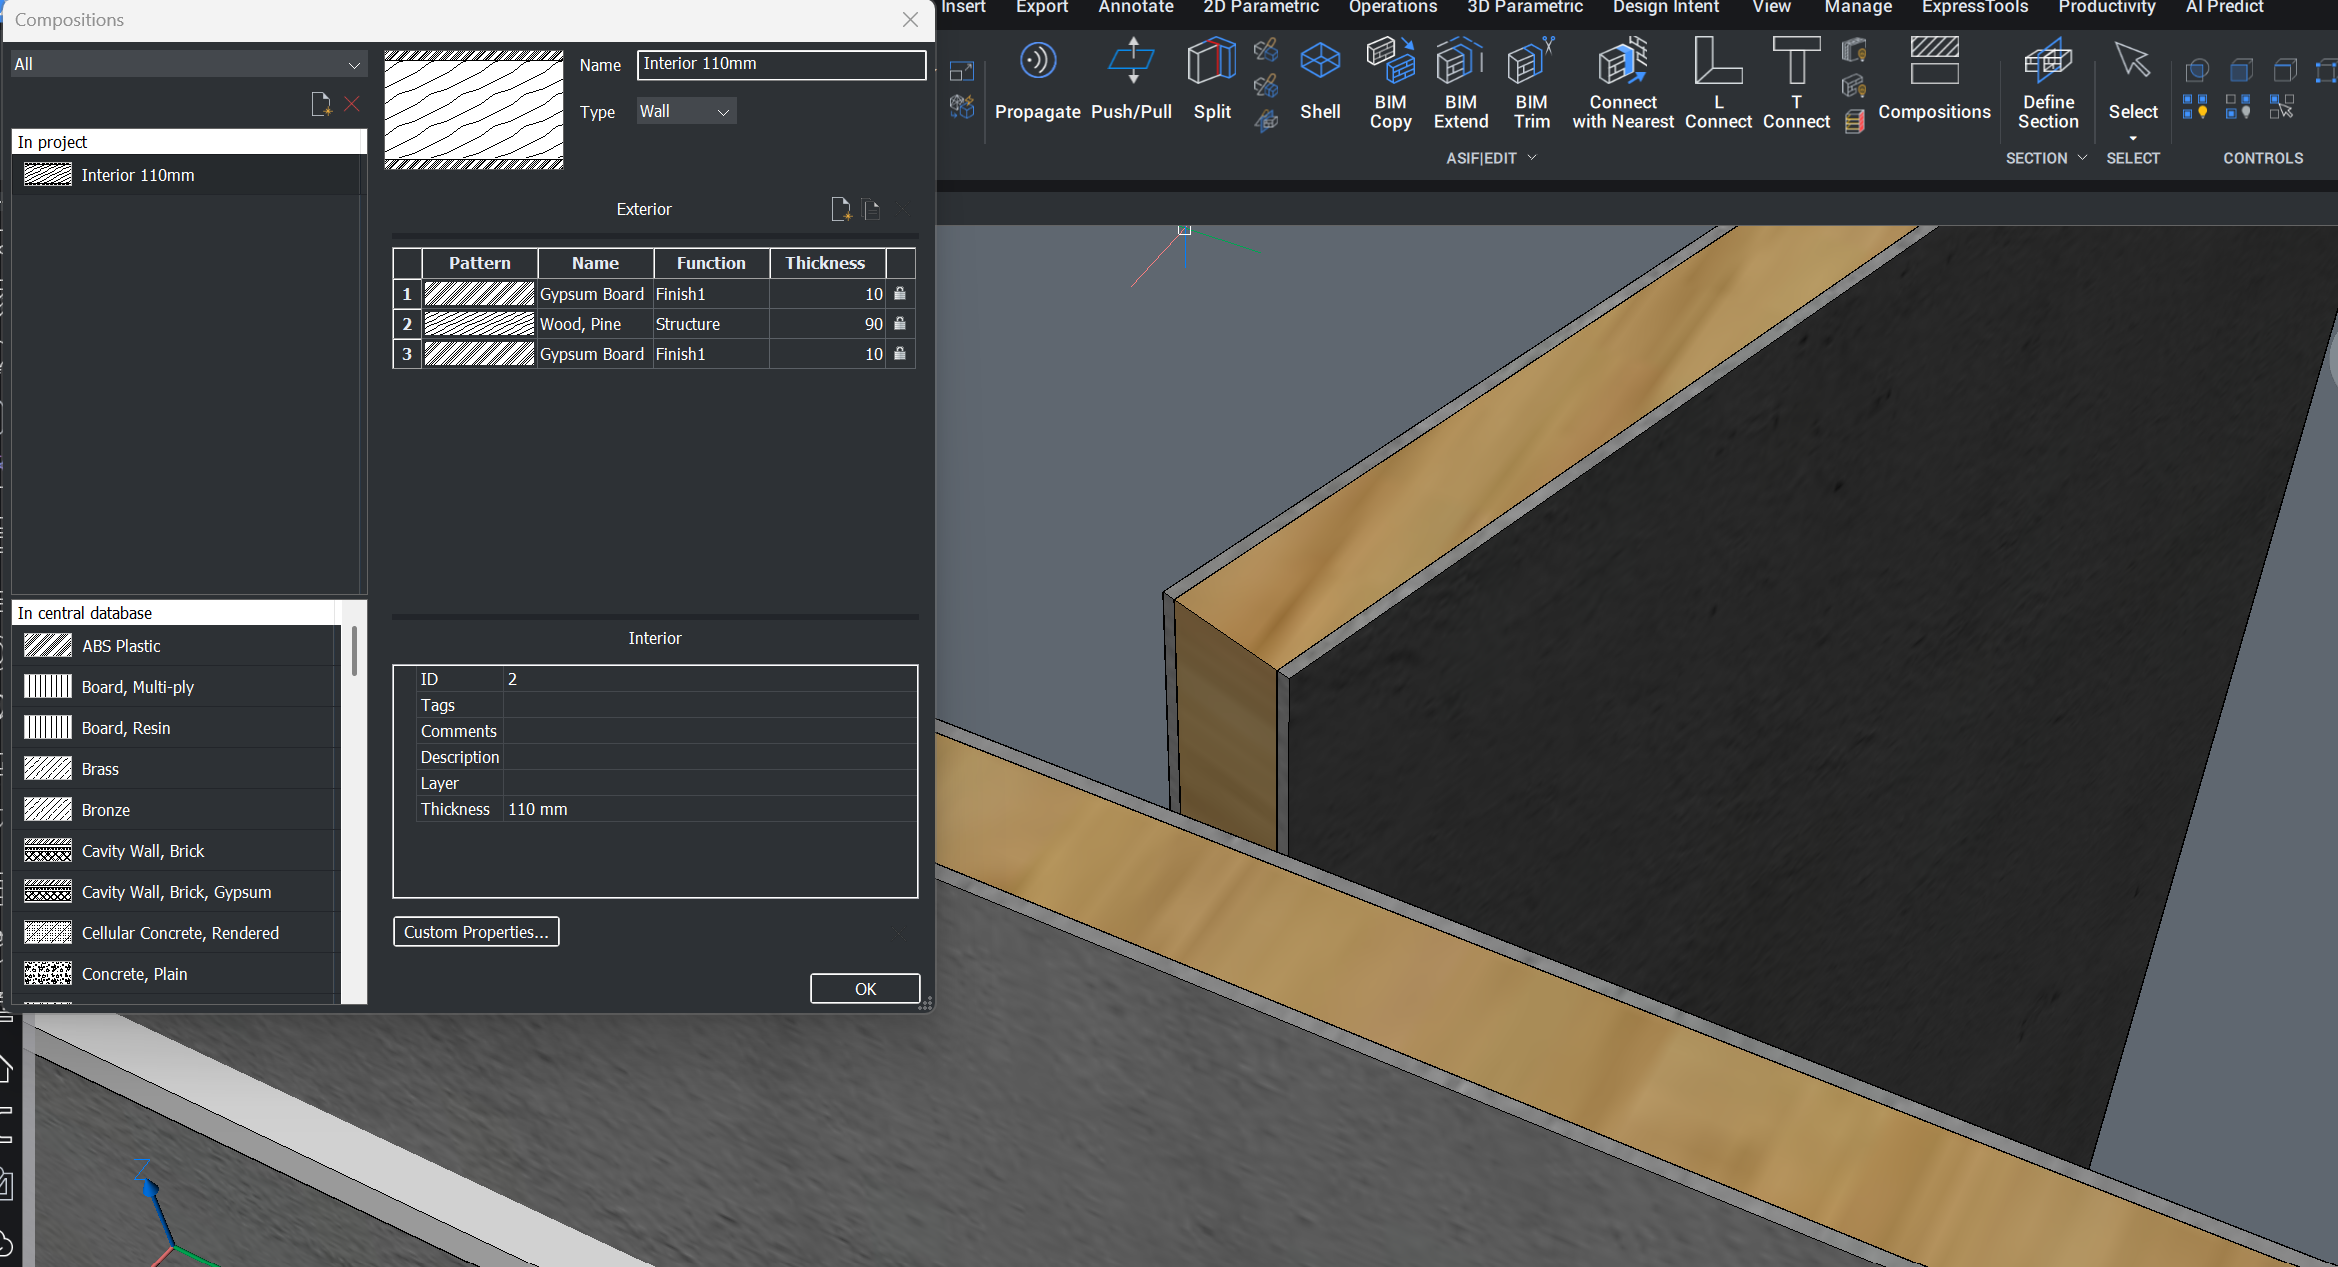
Task: Expand the ASIF|EDIT panel chevron
Action: coord(1532,158)
